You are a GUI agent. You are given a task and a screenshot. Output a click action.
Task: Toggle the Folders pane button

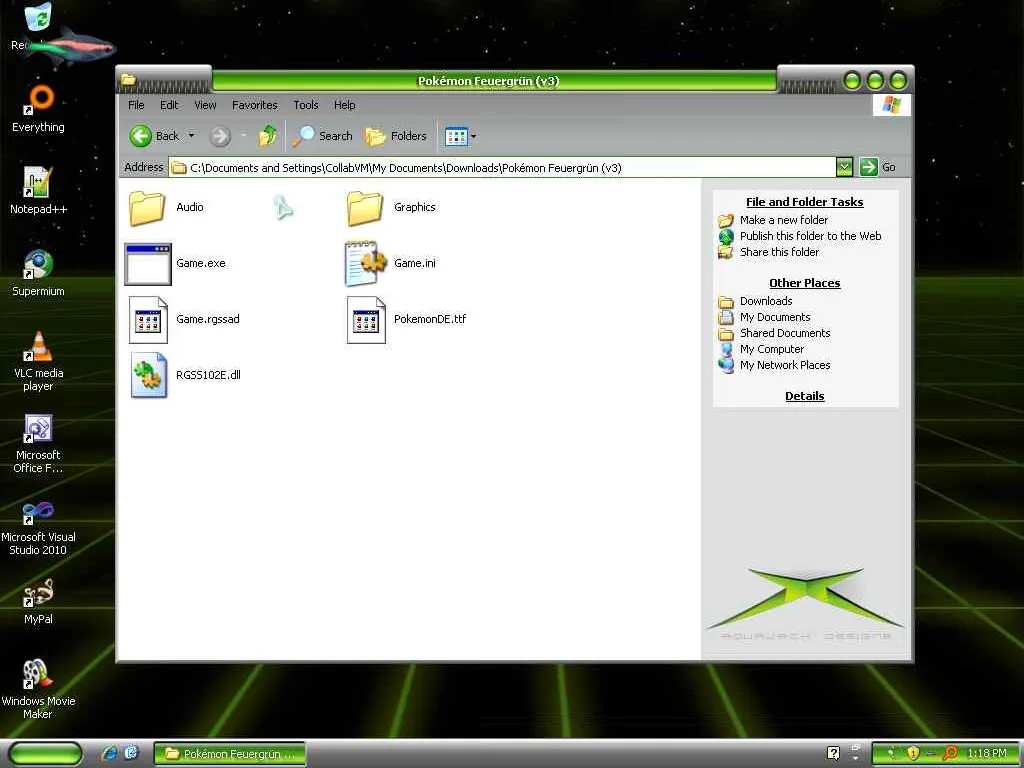[396, 136]
